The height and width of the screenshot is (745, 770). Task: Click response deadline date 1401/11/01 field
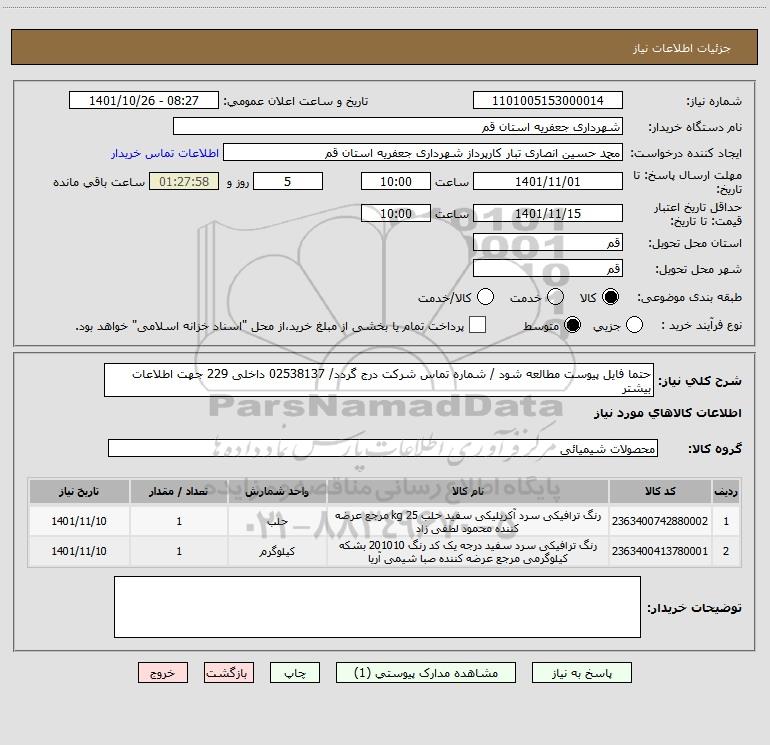pyautogui.click(x=548, y=181)
